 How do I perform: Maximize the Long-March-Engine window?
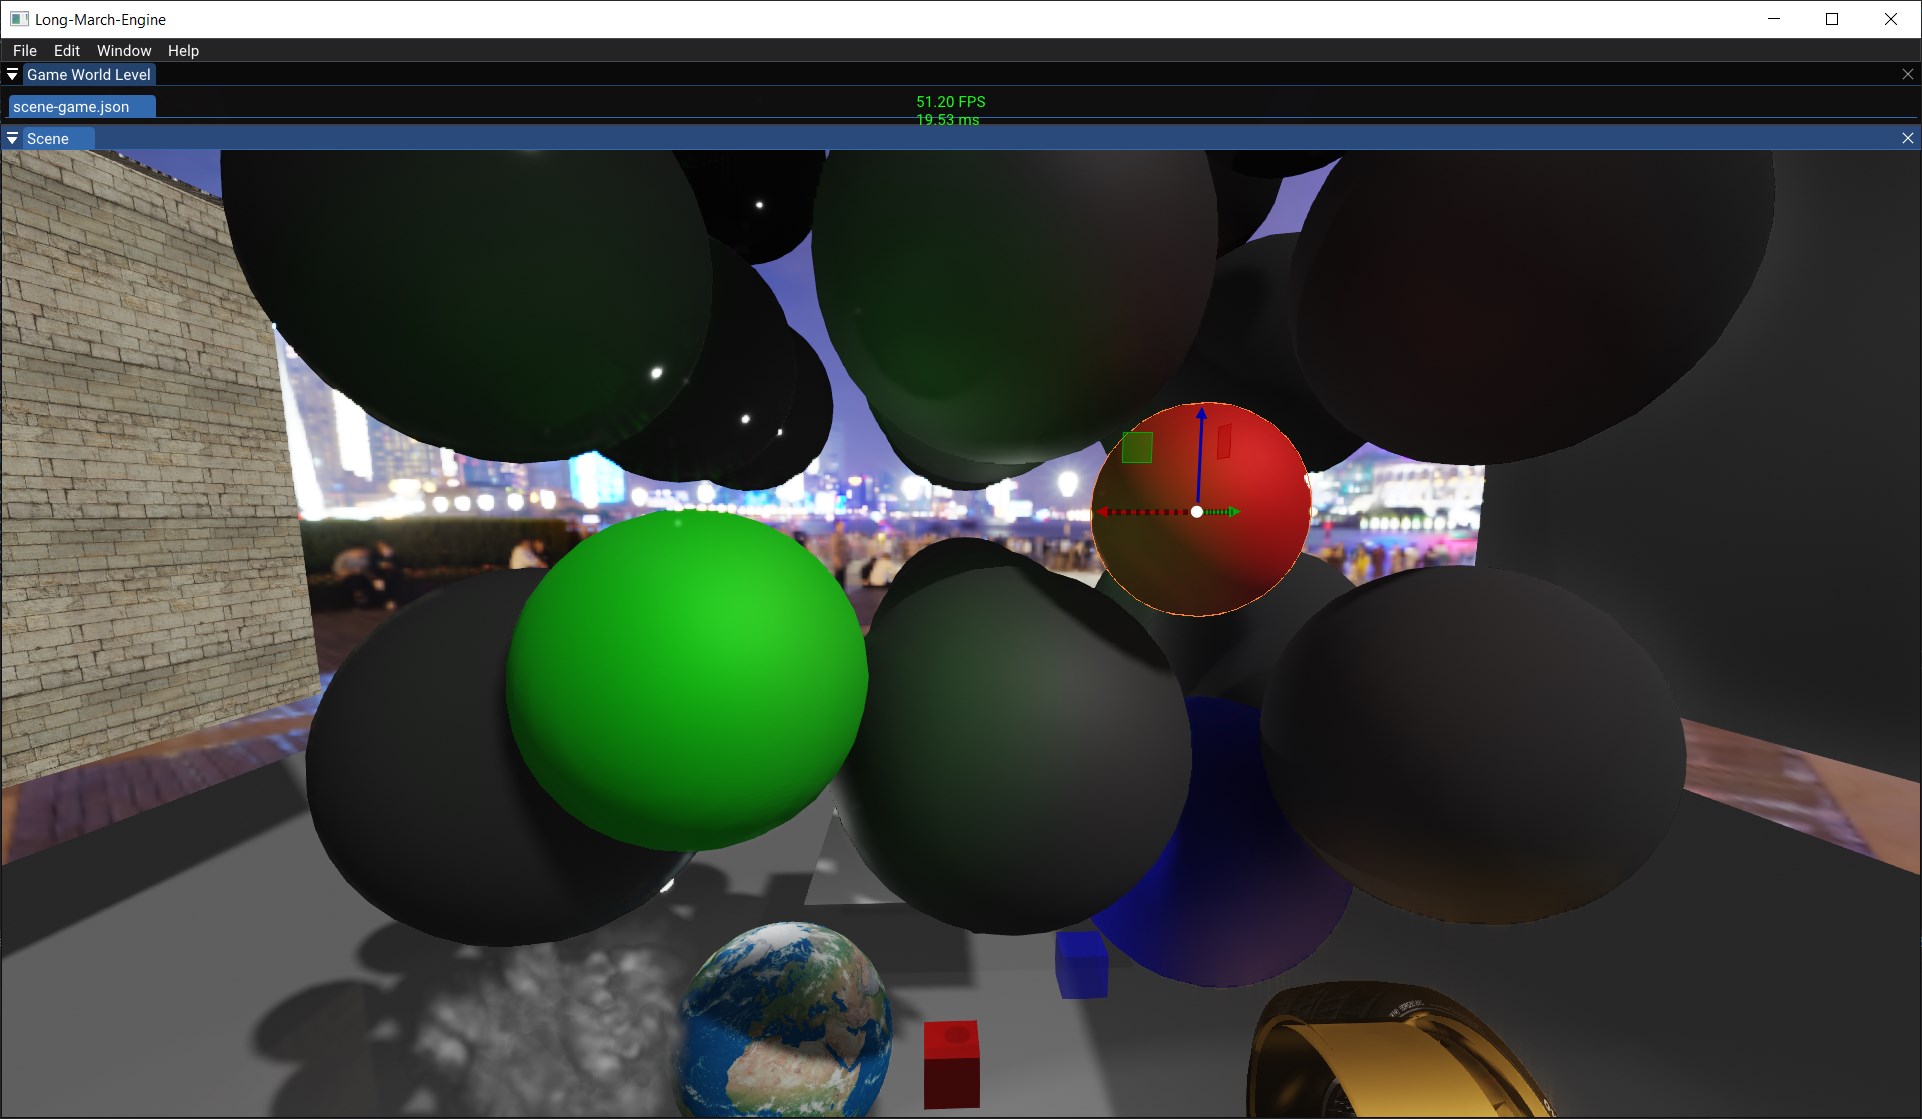[x=1832, y=19]
